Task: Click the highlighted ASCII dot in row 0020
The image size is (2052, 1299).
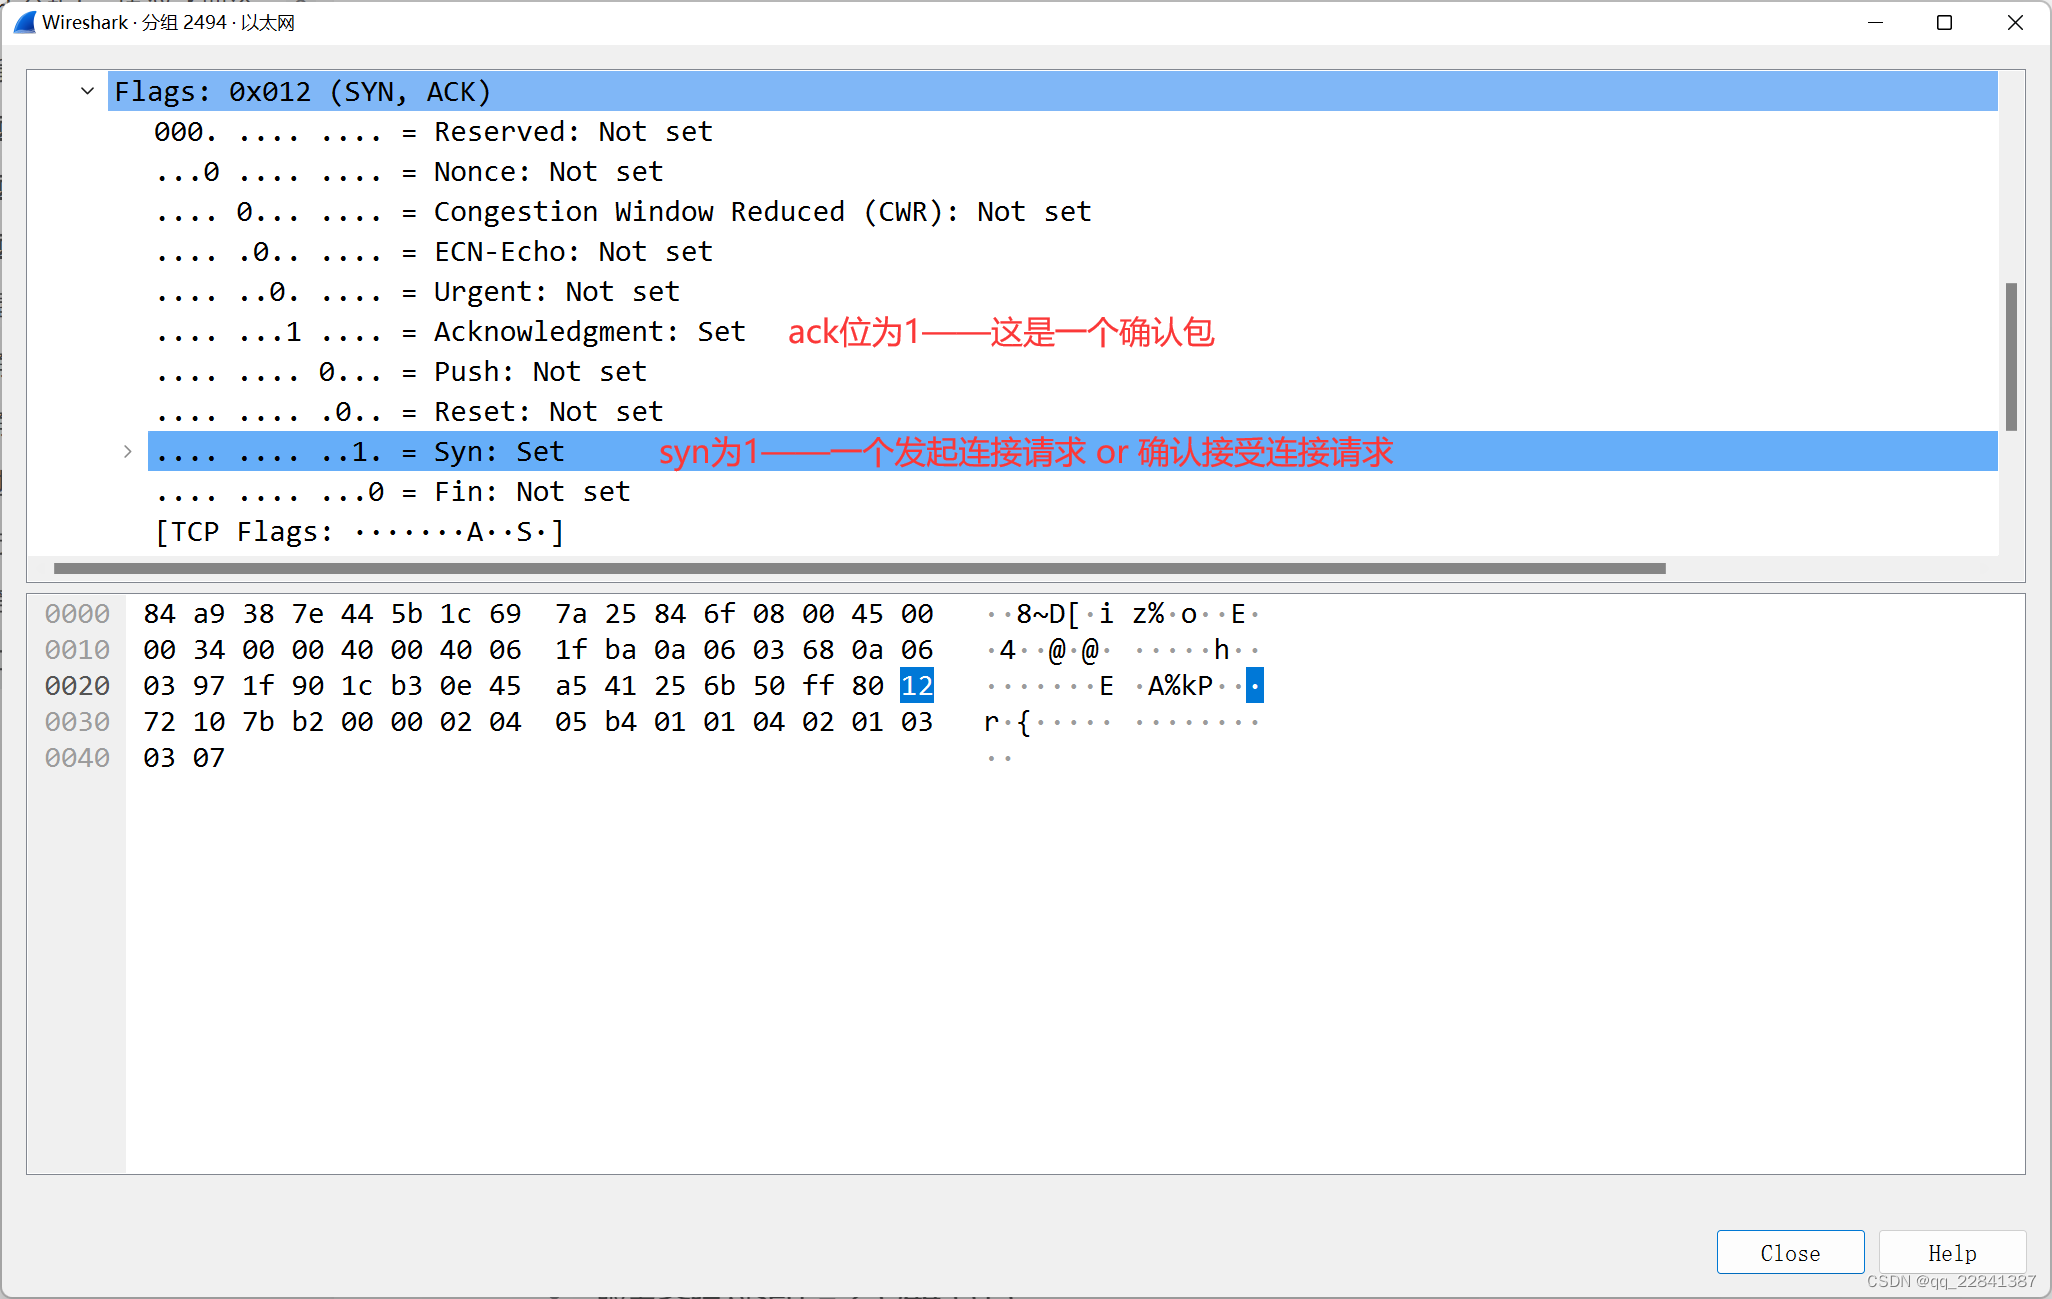Action: tap(1255, 686)
